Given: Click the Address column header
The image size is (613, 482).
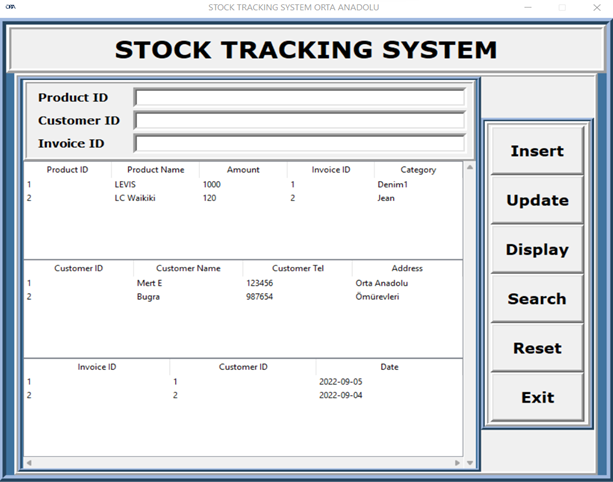Looking at the screenshot, I should point(407,268).
